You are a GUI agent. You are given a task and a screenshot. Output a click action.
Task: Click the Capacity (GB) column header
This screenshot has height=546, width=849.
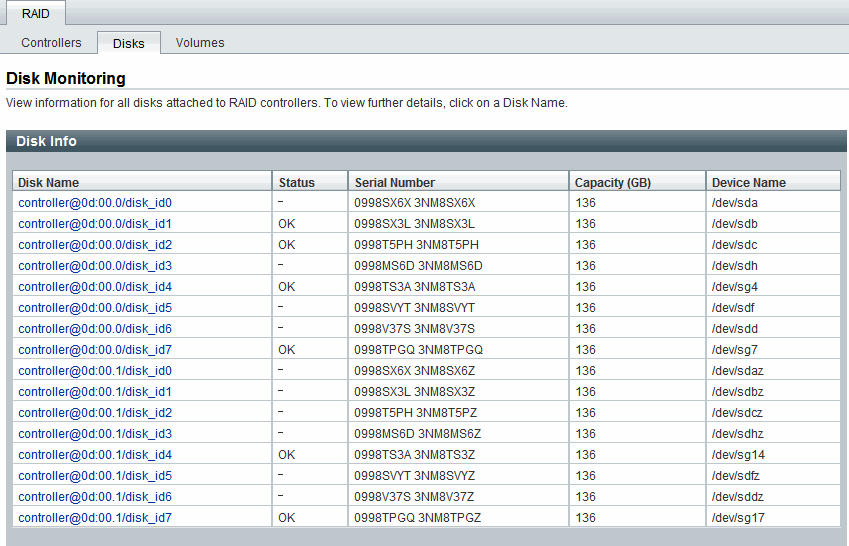point(637,182)
